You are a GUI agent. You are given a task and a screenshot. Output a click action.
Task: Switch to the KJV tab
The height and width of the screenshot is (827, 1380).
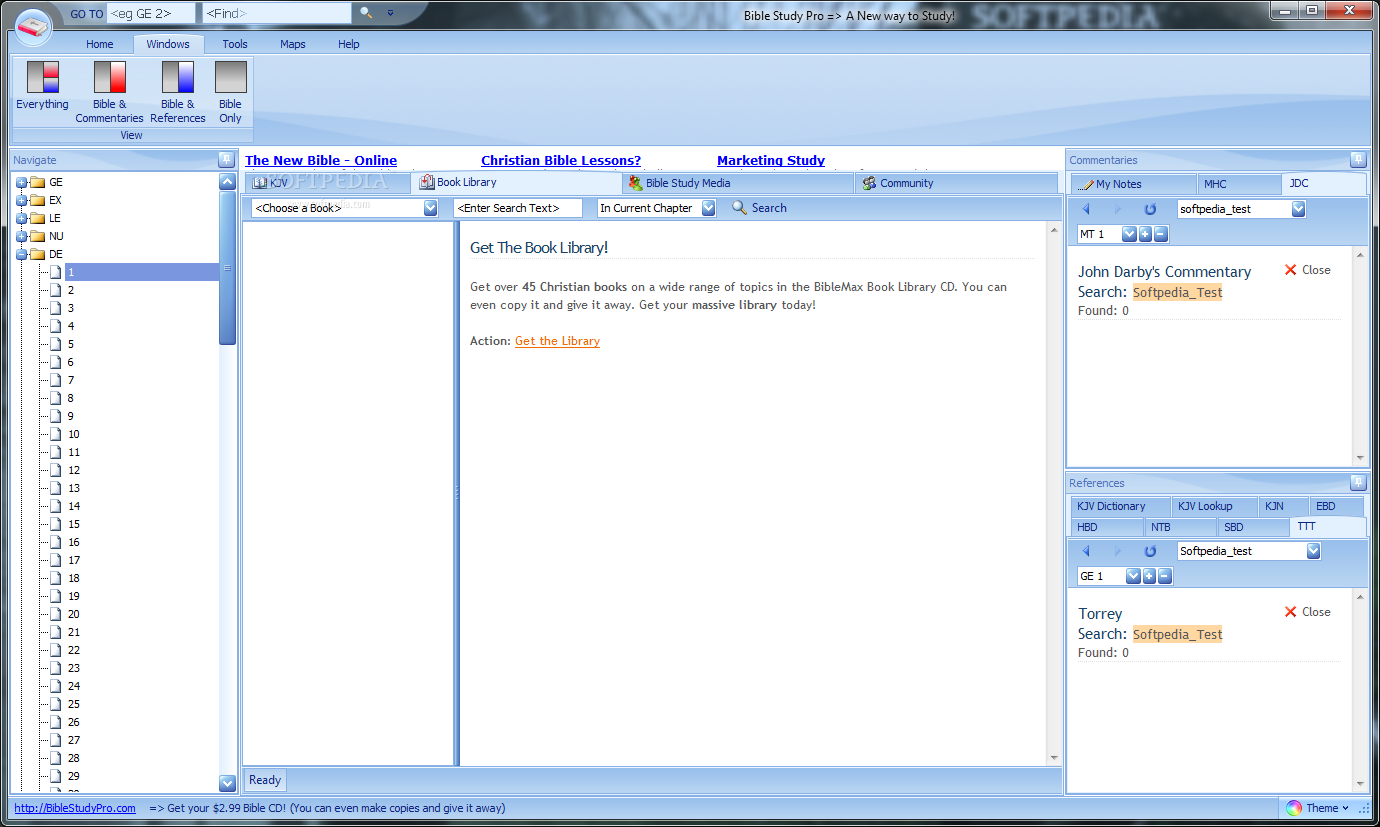tap(327, 183)
